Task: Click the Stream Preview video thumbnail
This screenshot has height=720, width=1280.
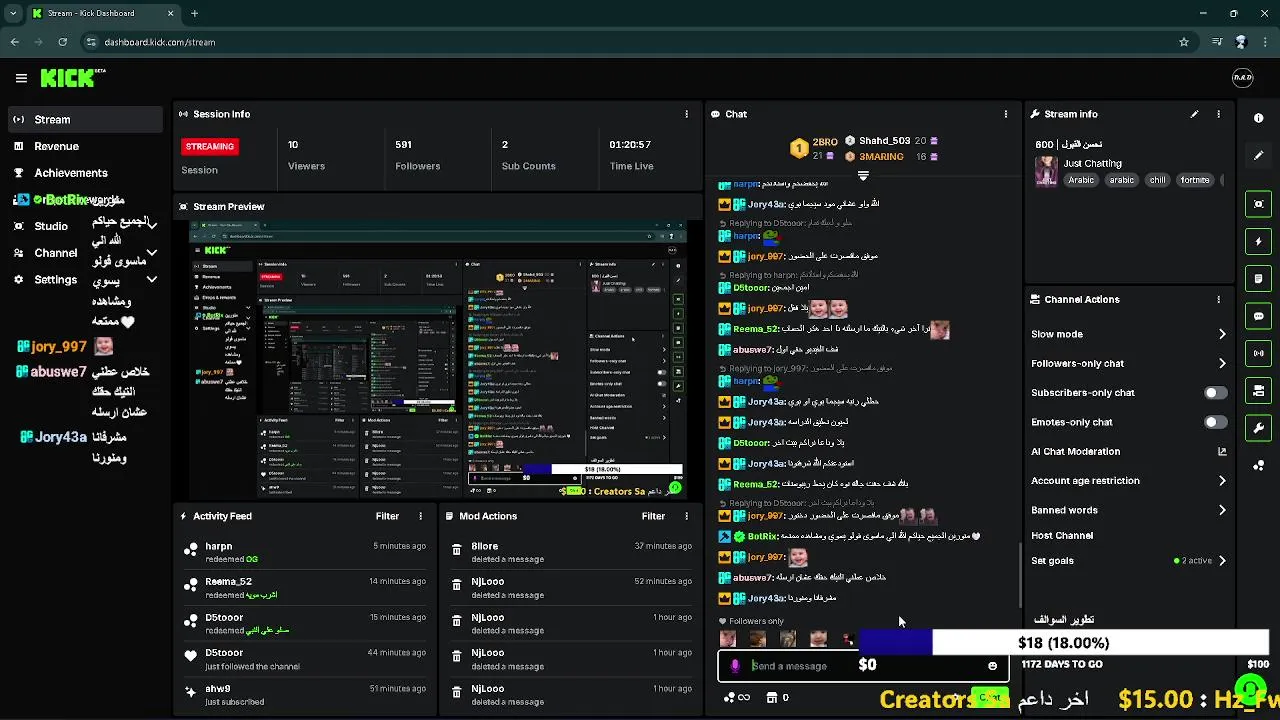Action: pos(437,361)
